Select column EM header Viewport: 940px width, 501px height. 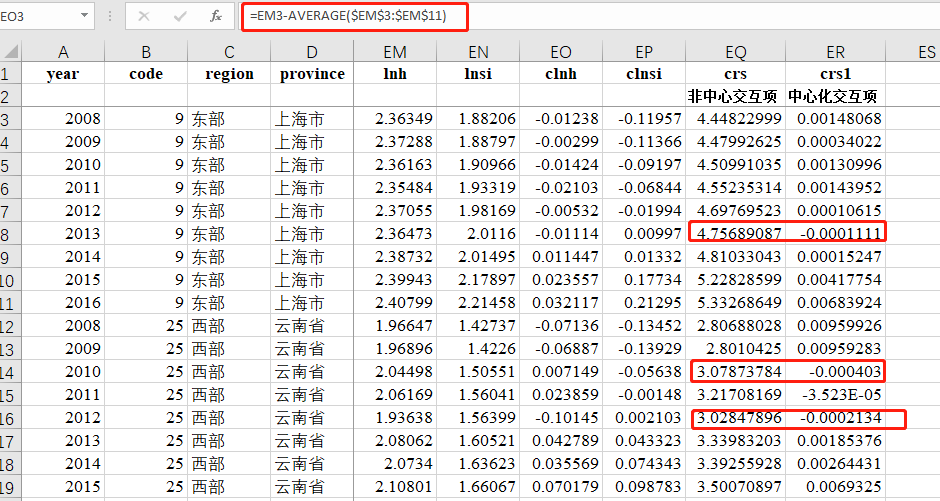point(395,52)
